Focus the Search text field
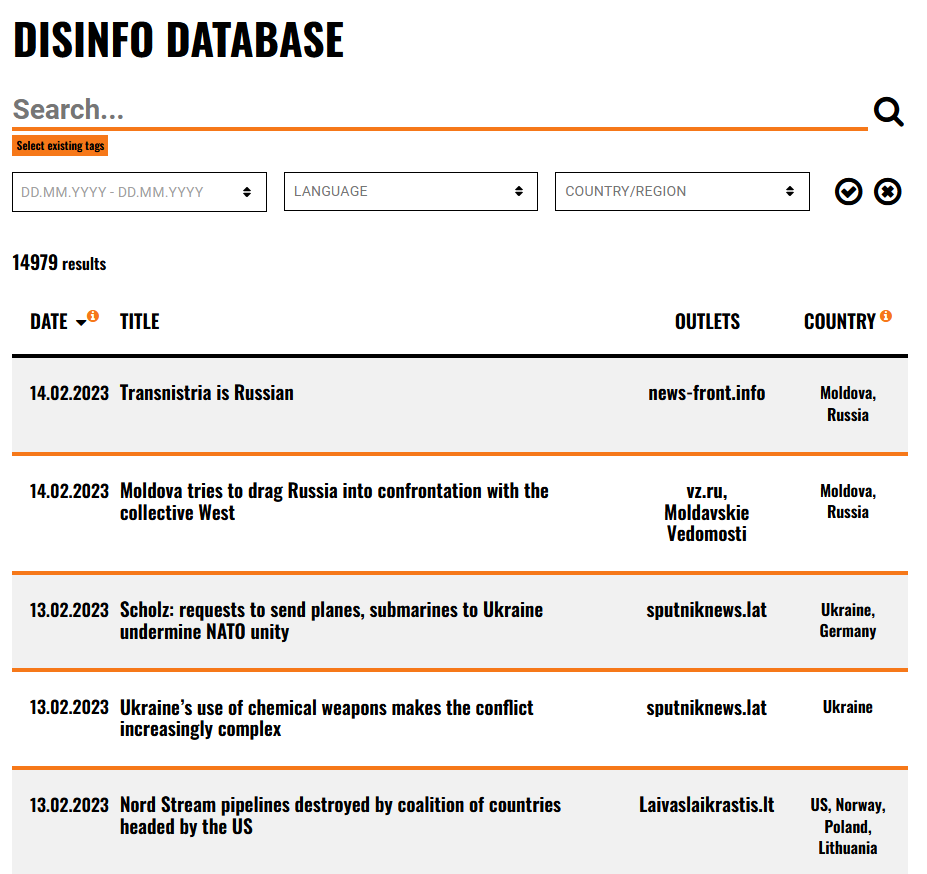 tap(438, 110)
